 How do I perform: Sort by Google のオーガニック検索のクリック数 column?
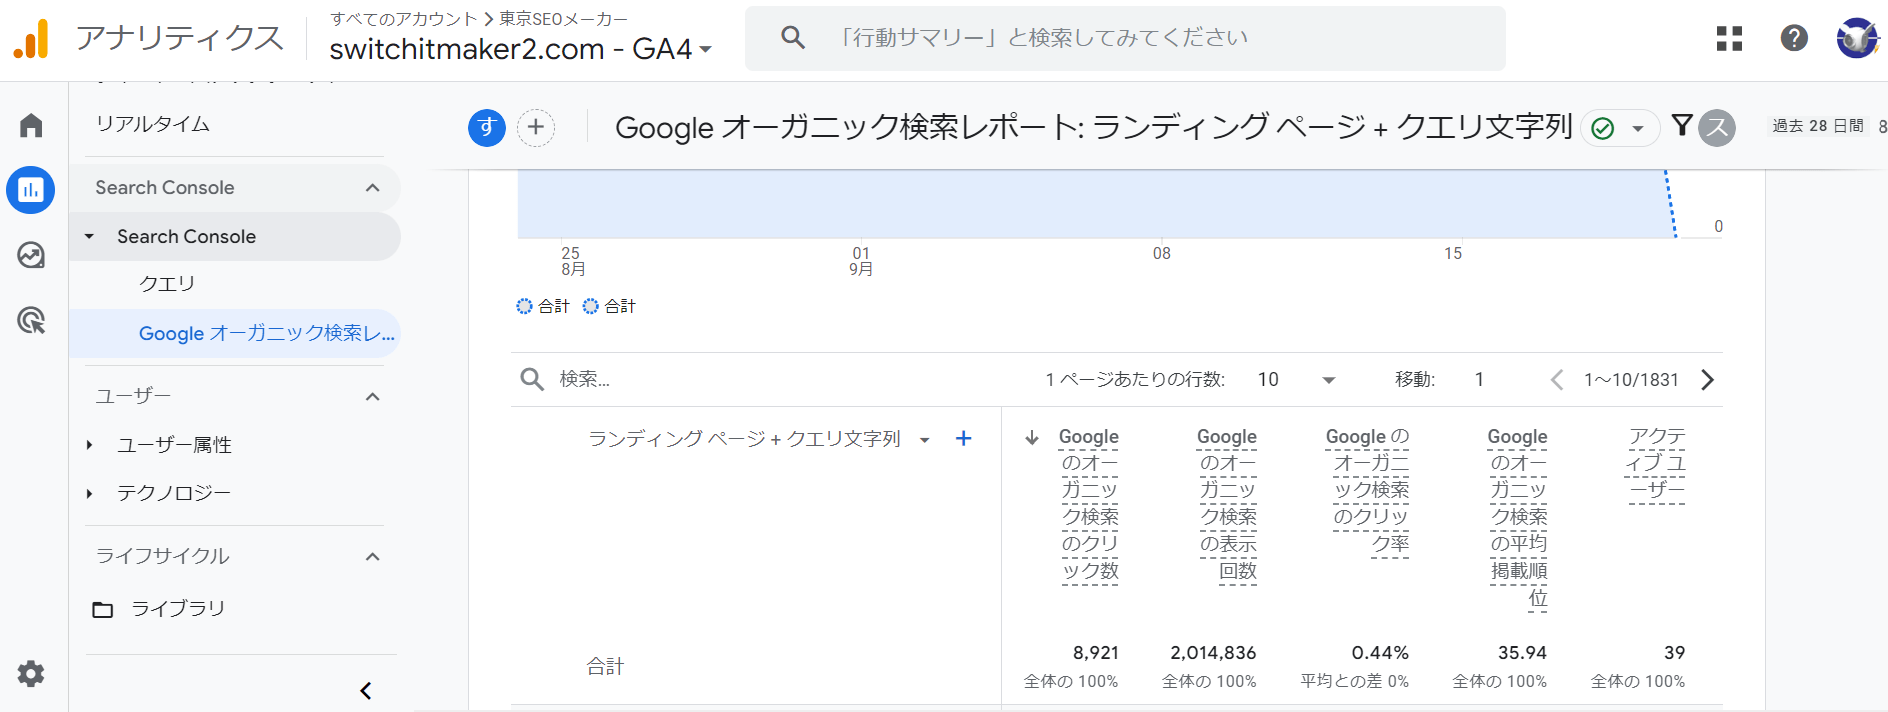[x=1089, y=504]
